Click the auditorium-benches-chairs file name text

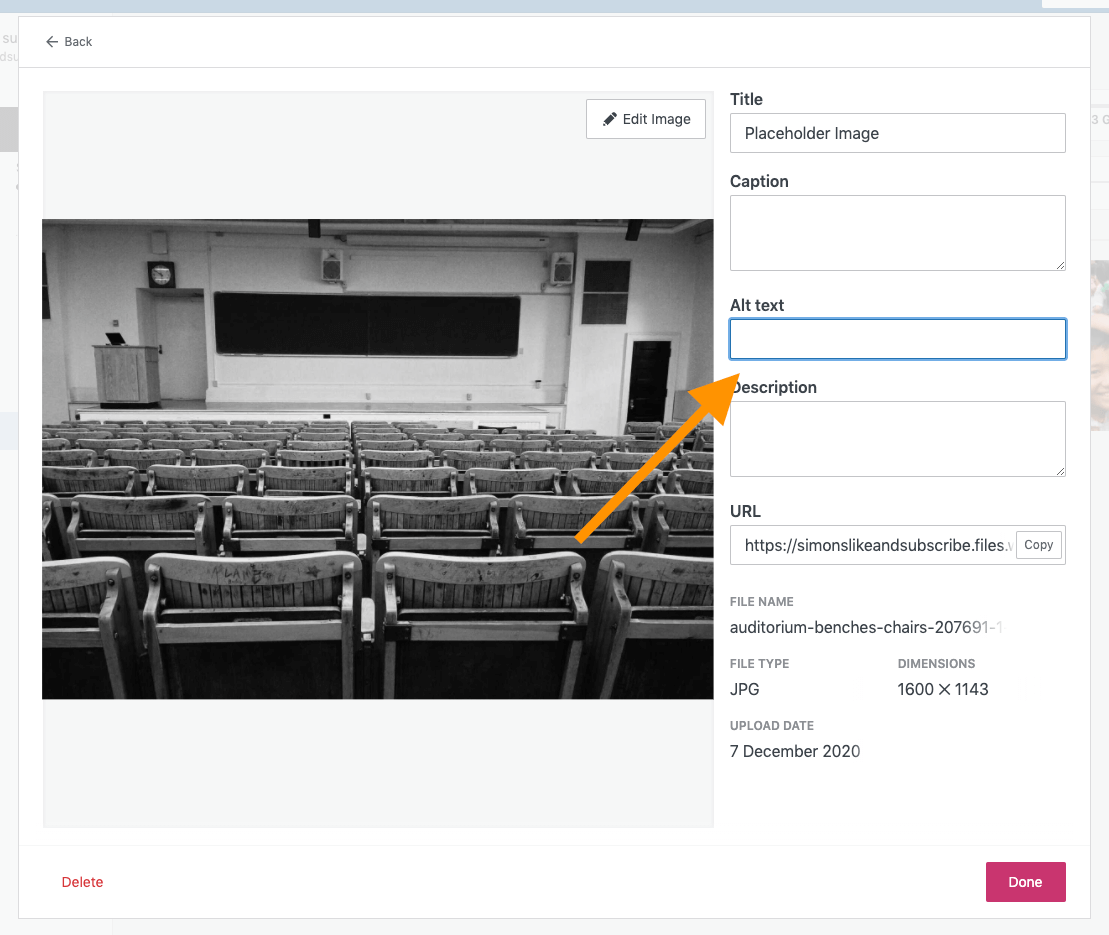[865, 627]
